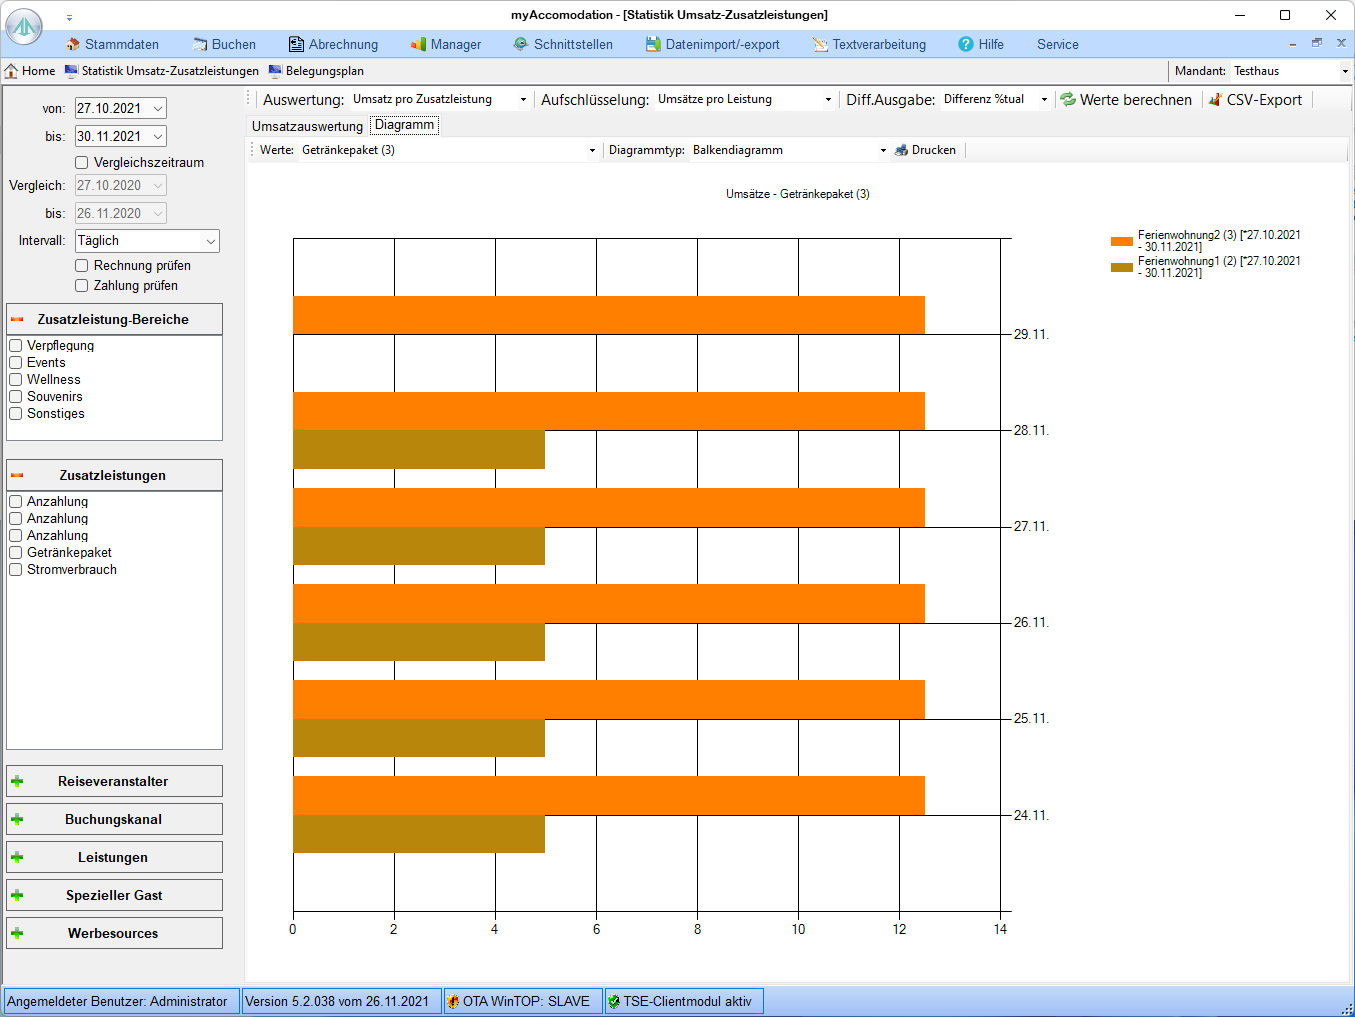Click the Werte berechnen refresh icon
The image size is (1355, 1017).
pos(1068,100)
